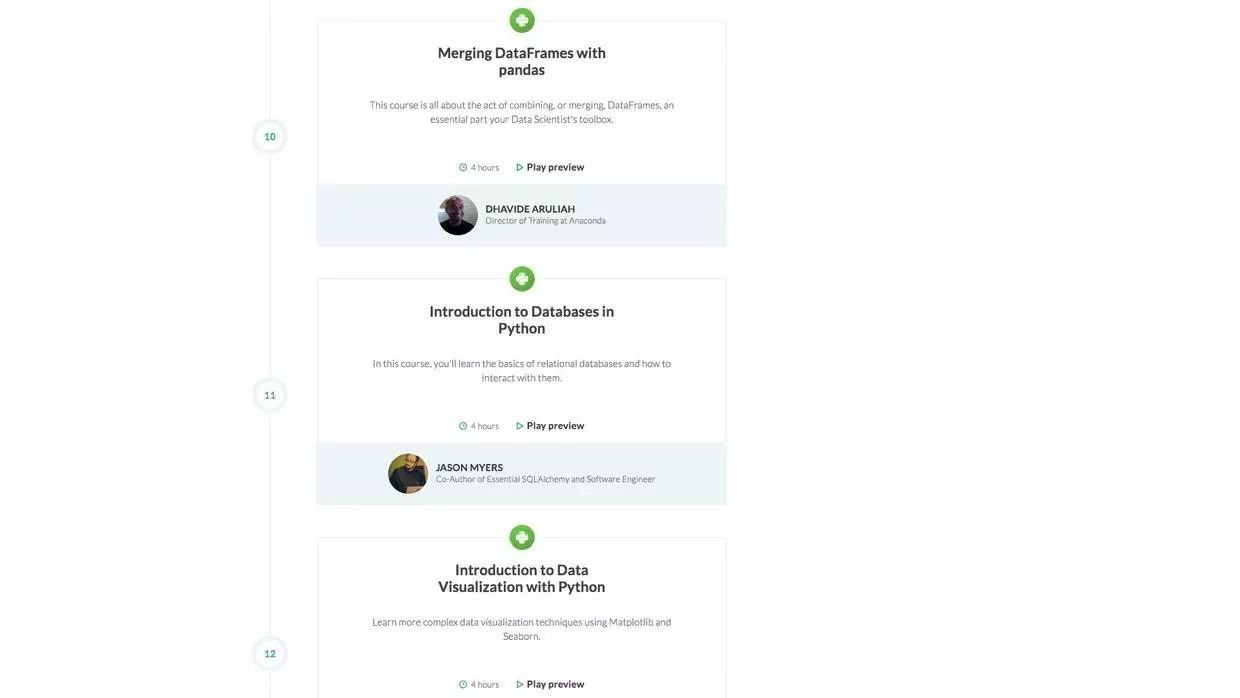
Task: Click the clock icon in the Data Visualization card
Action: point(463,685)
